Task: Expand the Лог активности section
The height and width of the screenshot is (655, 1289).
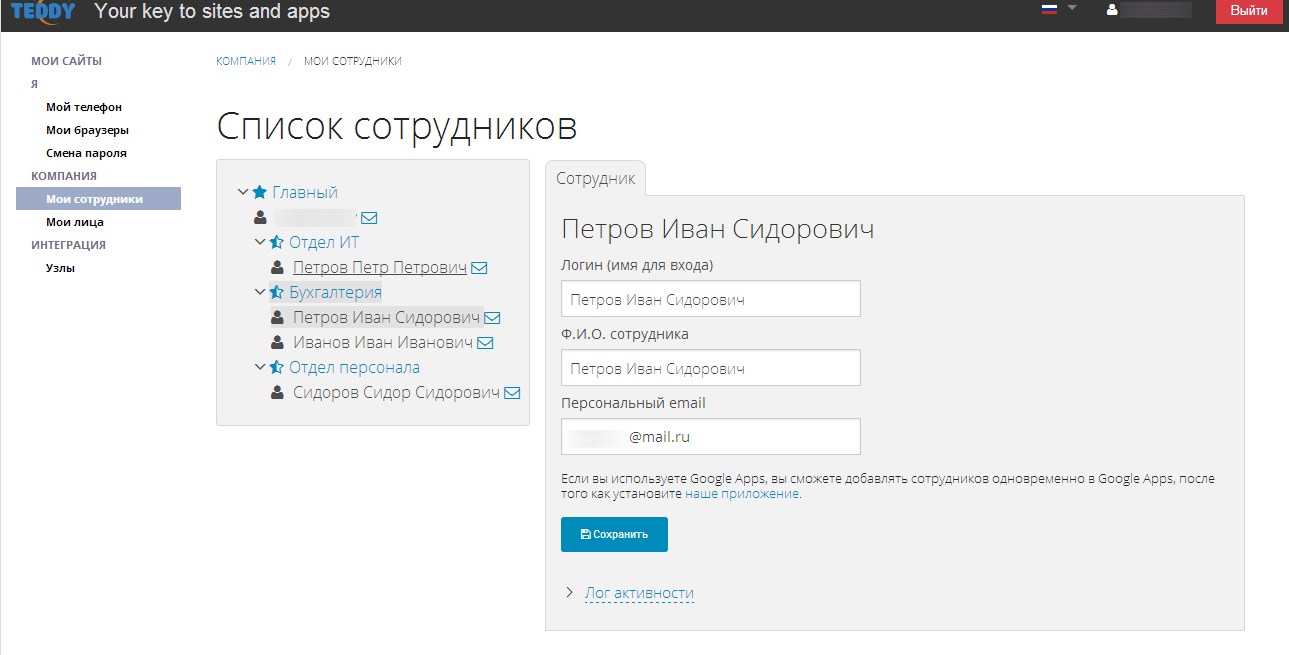Action: [x=639, y=593]
